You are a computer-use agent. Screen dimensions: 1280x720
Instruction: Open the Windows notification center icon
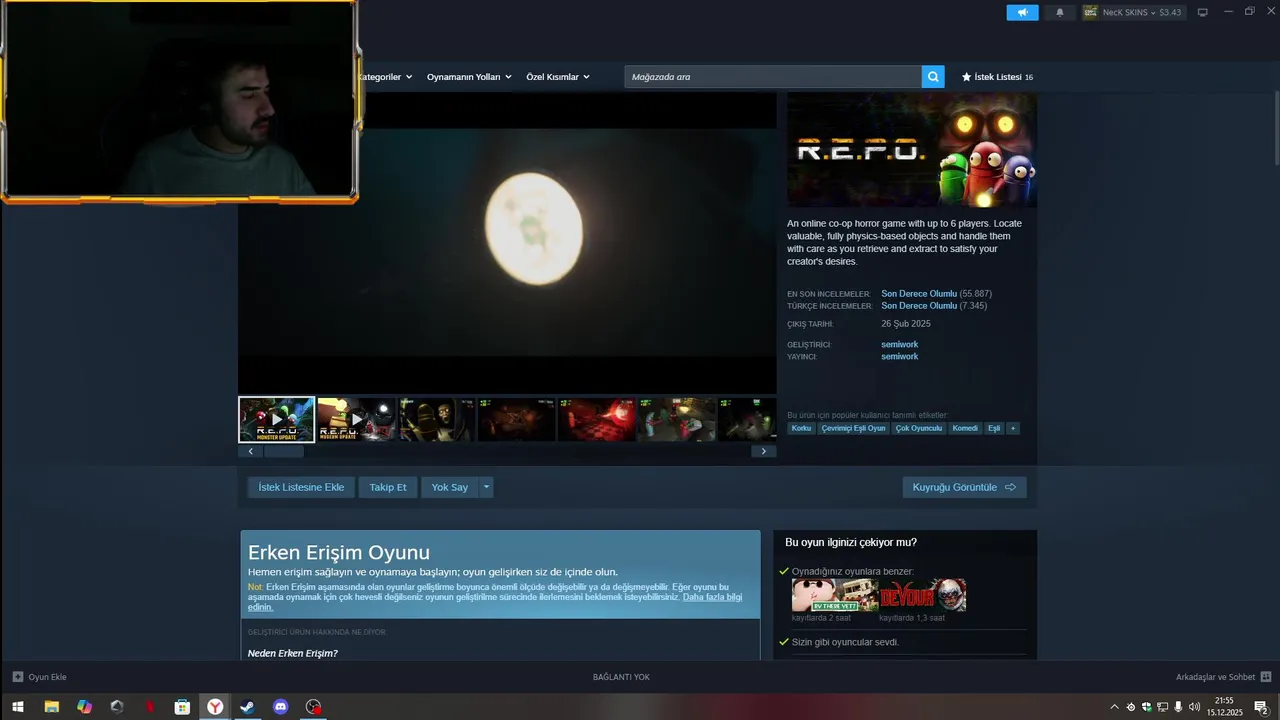[1261, 707]
